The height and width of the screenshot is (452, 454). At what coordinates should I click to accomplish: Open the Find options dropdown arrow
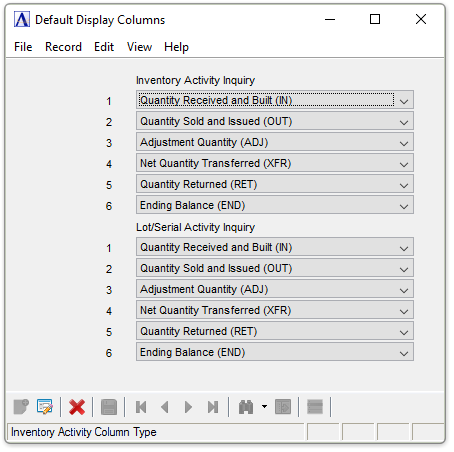point(264,406)
